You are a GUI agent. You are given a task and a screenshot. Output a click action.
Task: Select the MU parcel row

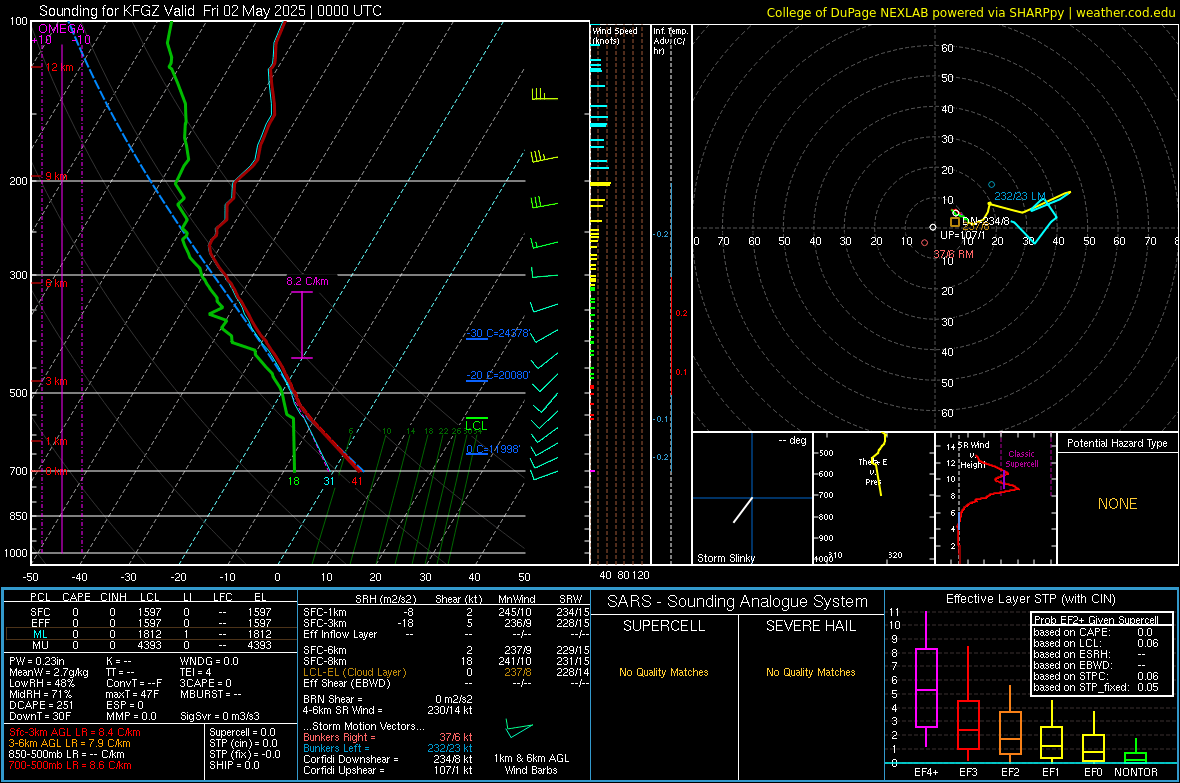[x=151, y=645]
